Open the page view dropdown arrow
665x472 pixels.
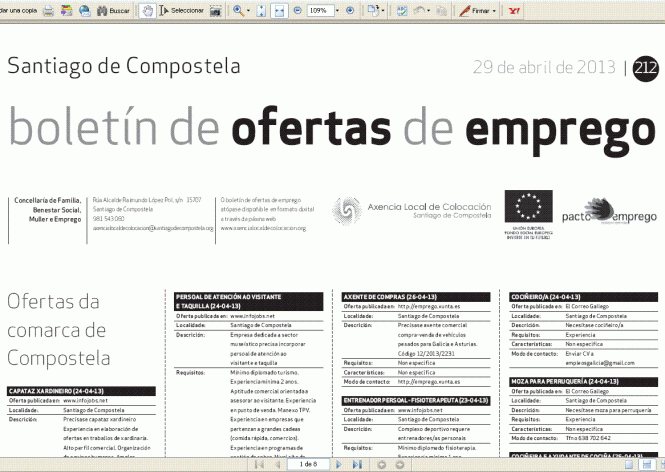click(x=383, y=11)
